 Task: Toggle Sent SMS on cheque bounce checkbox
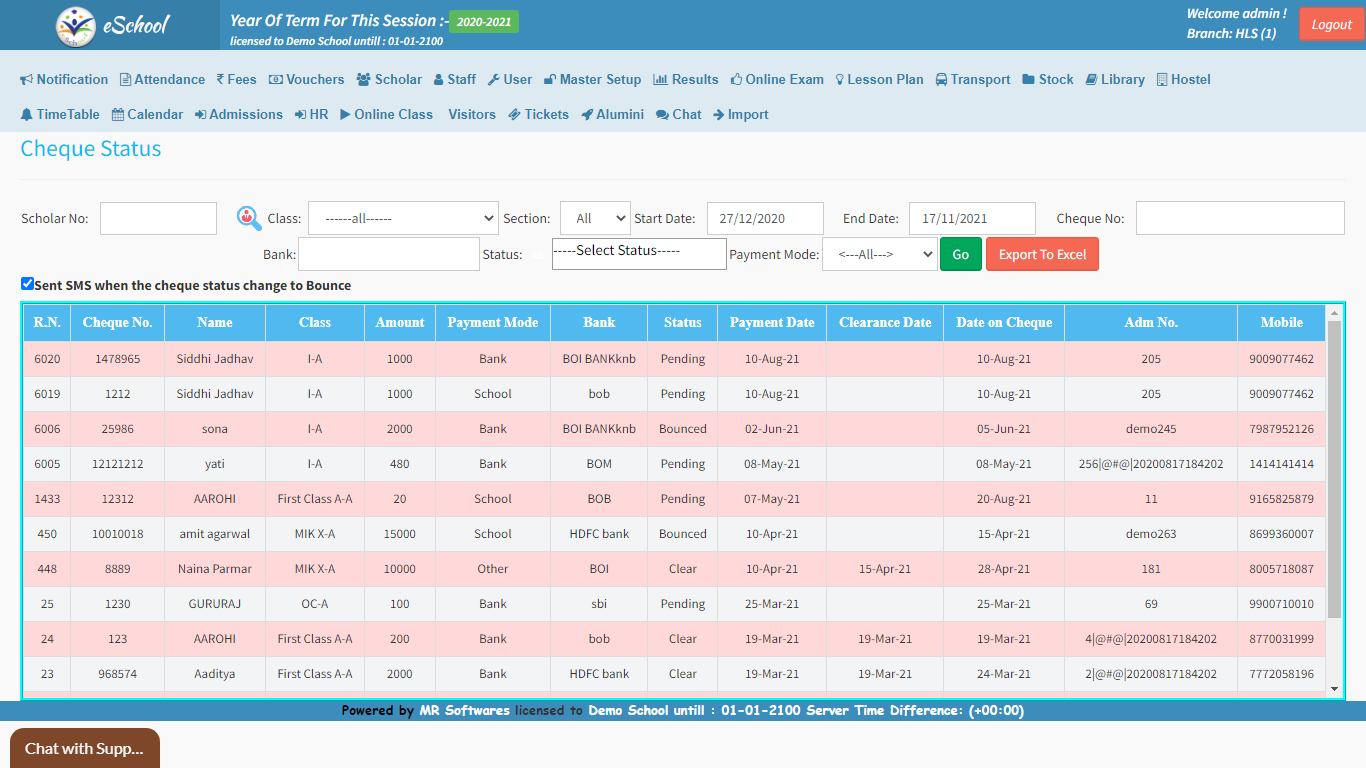tap(28, 284)
